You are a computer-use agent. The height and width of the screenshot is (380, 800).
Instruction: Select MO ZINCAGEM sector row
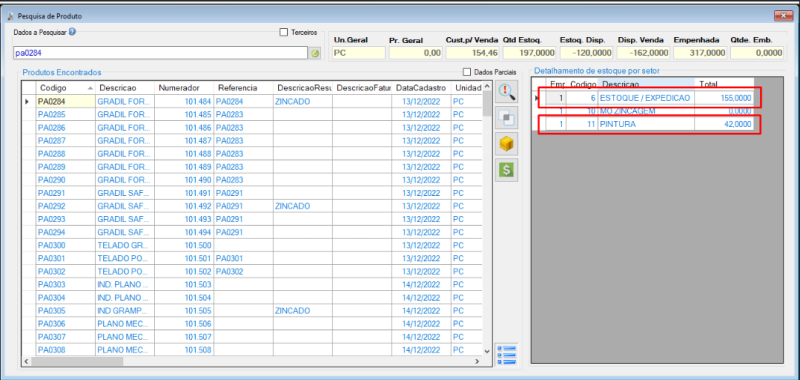pos(643,111)
